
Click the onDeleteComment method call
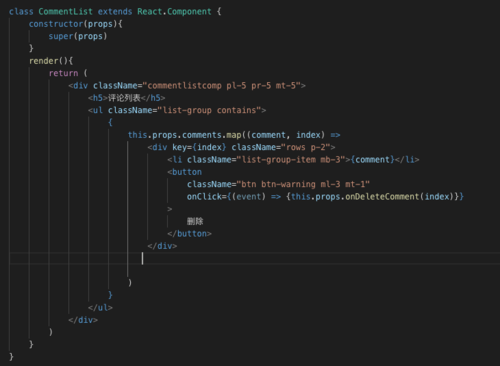tap(382, 197)
